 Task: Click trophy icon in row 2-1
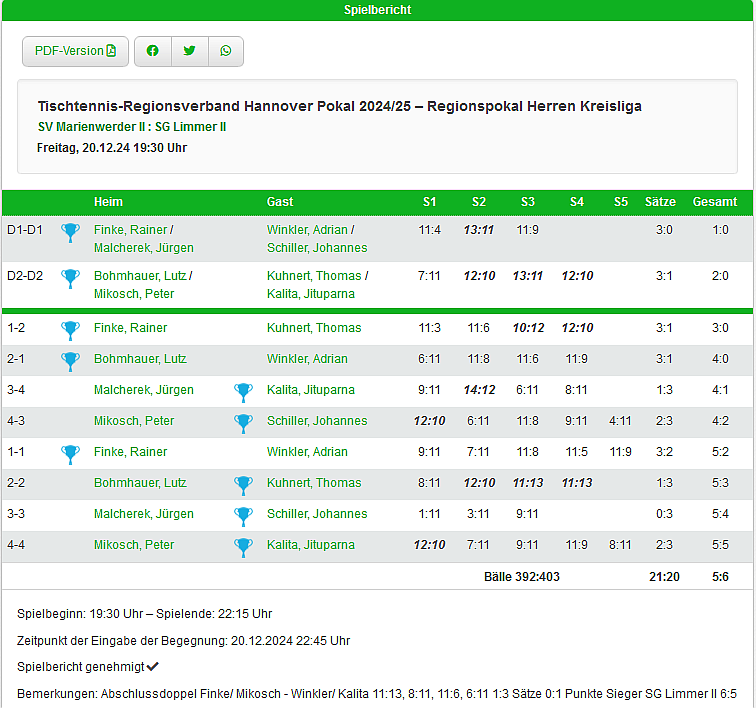point(70,362)
